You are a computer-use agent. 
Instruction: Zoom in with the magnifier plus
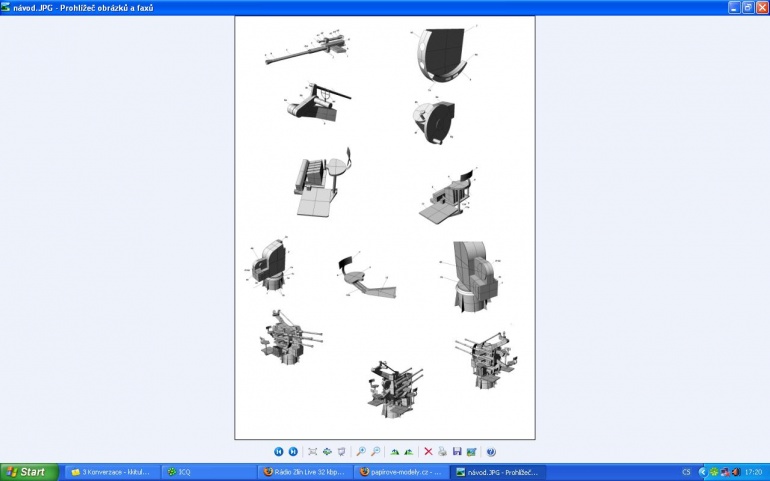[361, 452]
